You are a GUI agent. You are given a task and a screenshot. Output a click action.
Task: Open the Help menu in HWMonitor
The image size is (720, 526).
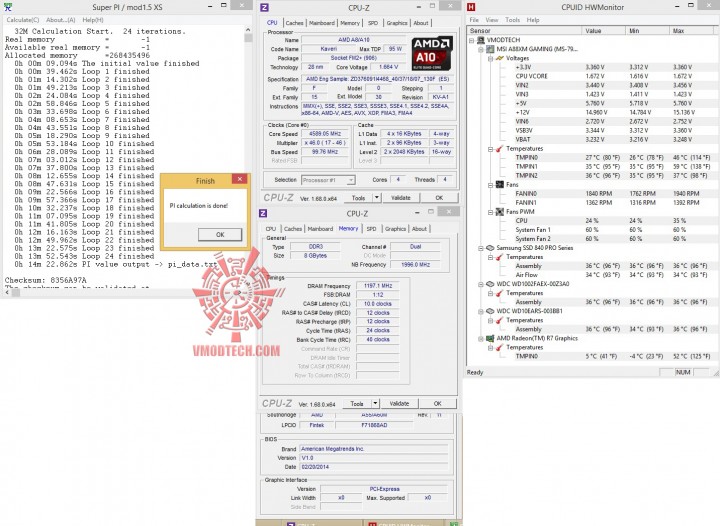pyautogui.click(x=533, y=20)
